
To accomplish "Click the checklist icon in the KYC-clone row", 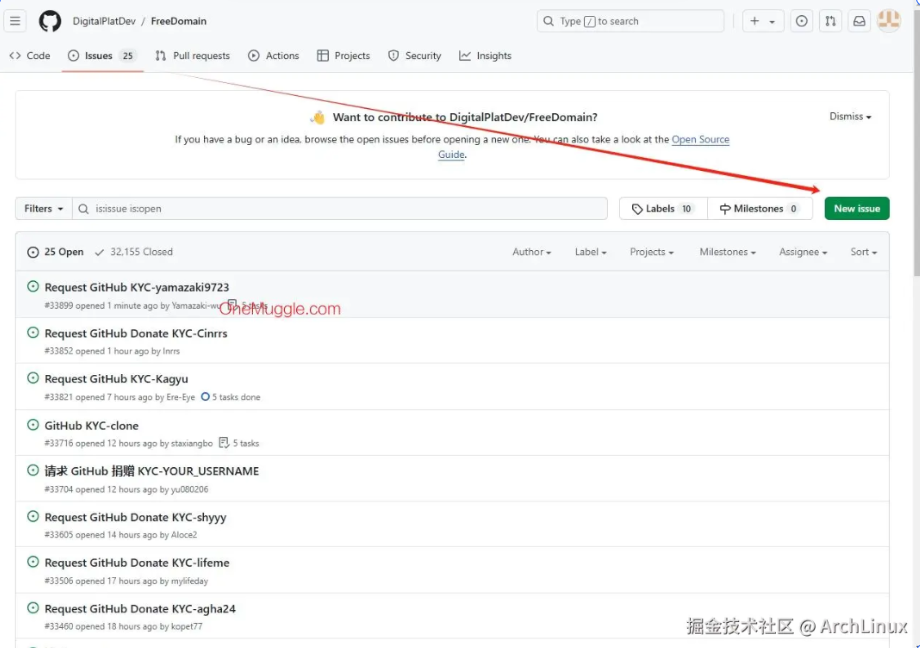I will click(224, 443).
